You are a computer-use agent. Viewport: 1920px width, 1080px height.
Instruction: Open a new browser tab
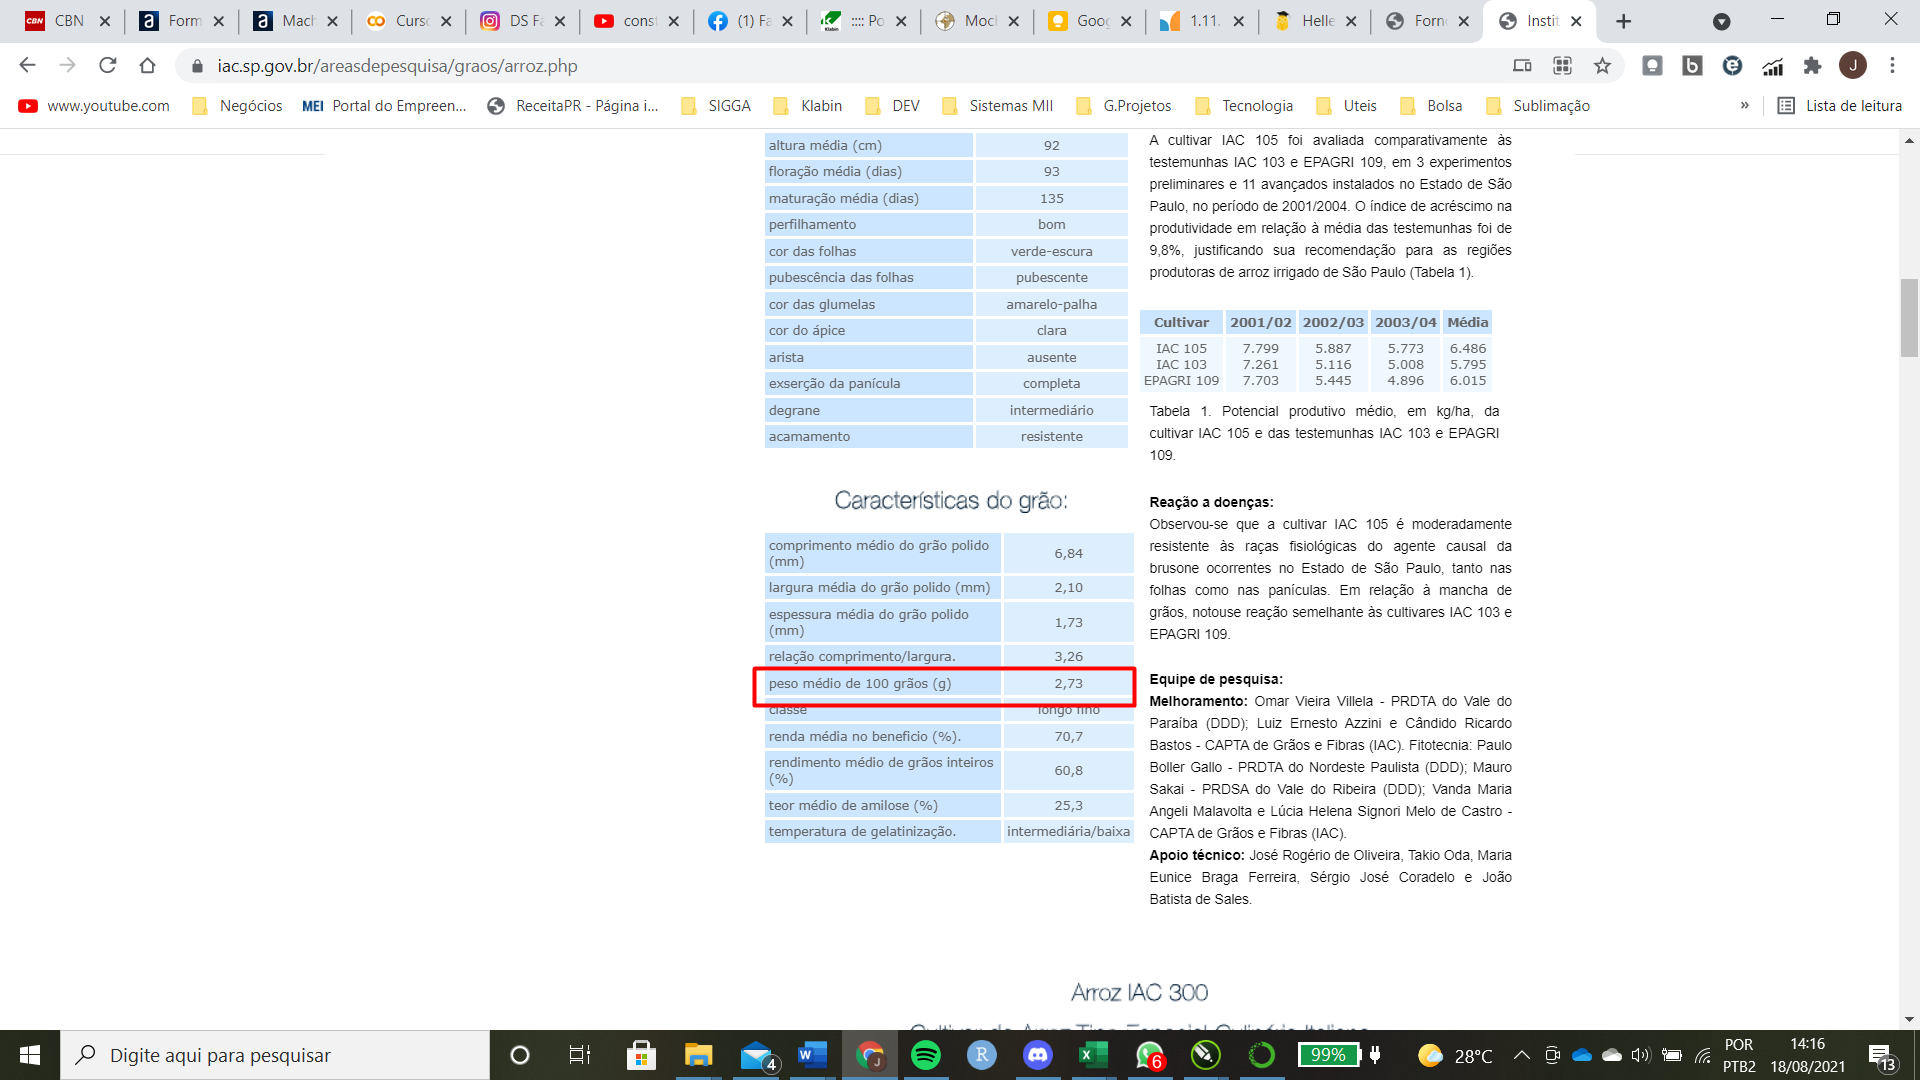tap(1623, 21)
